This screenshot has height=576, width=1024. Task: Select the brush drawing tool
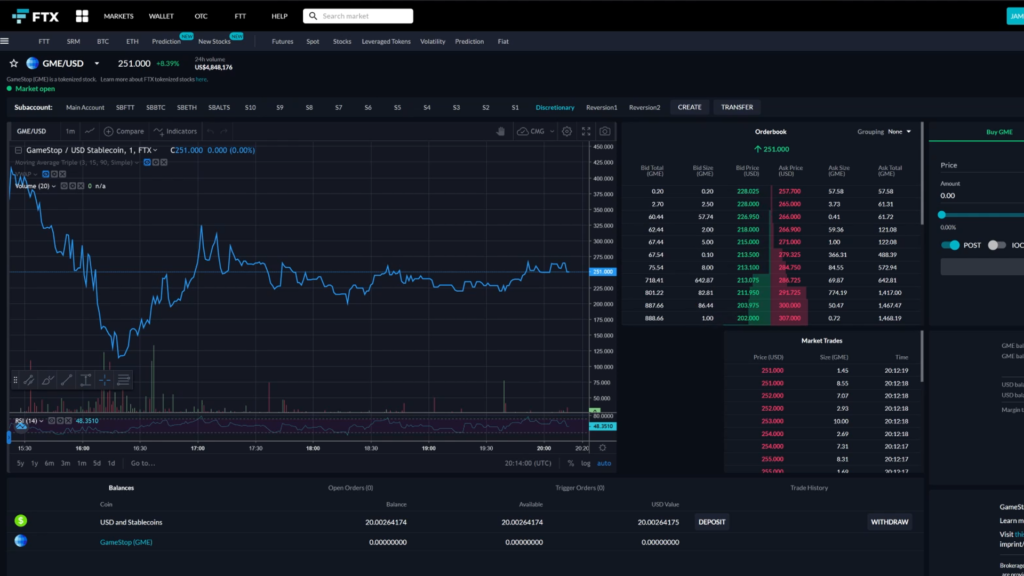pyautogui.click(x=48, y=379)
